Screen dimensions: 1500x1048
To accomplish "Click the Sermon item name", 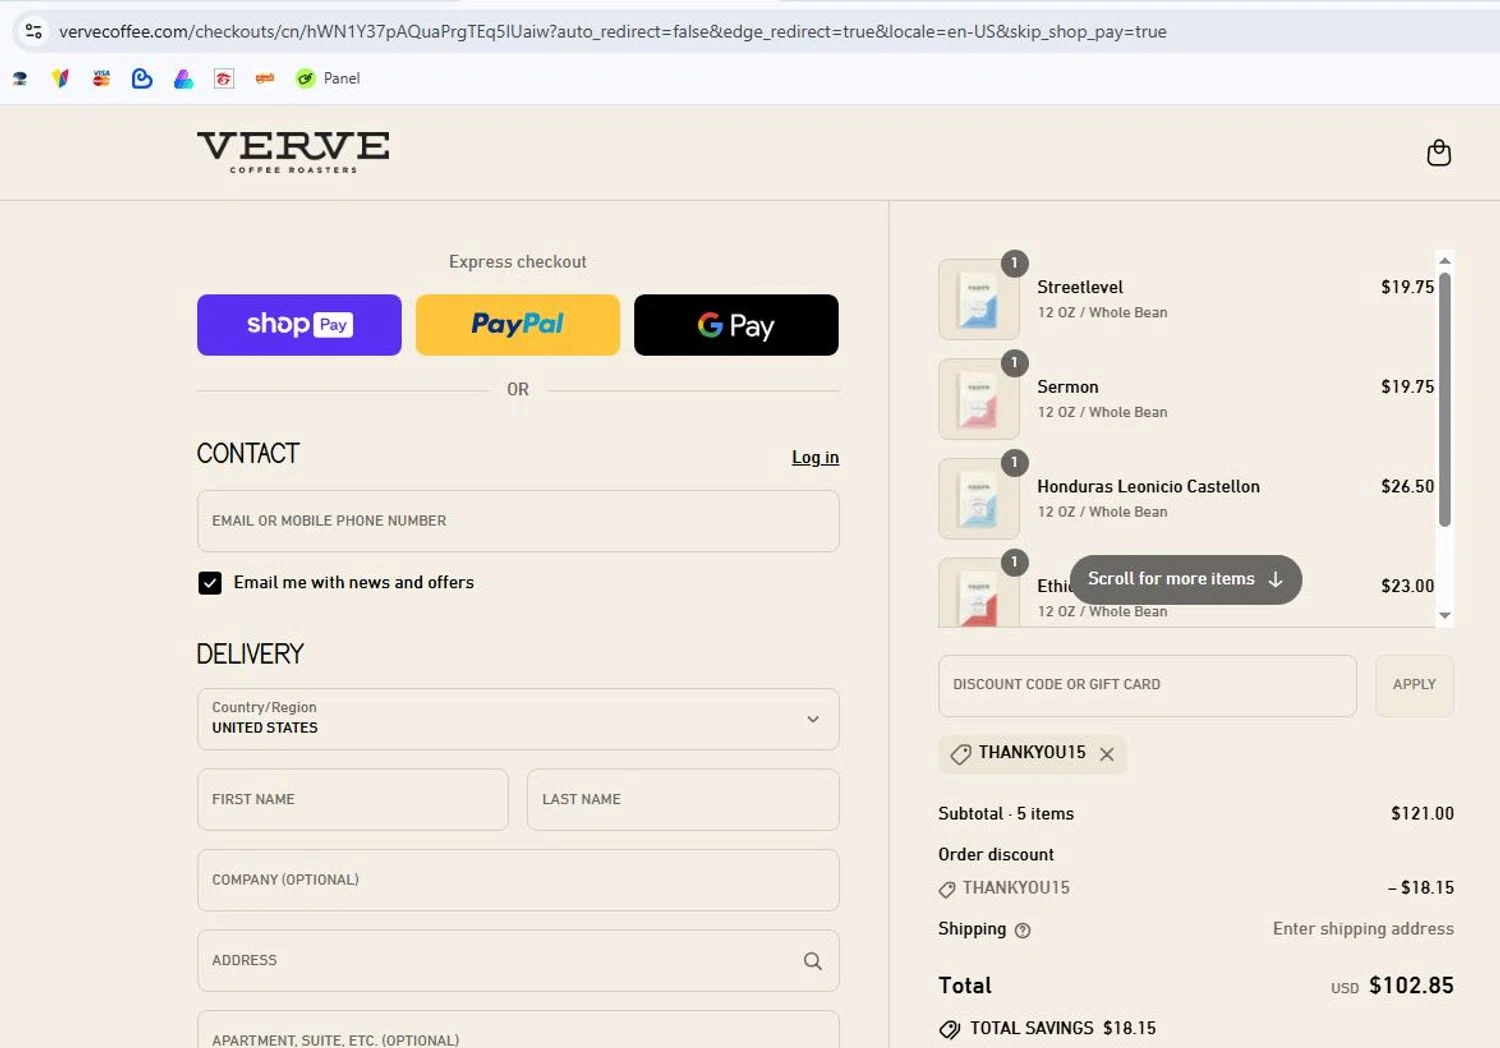I will [x=1068, y=387].
